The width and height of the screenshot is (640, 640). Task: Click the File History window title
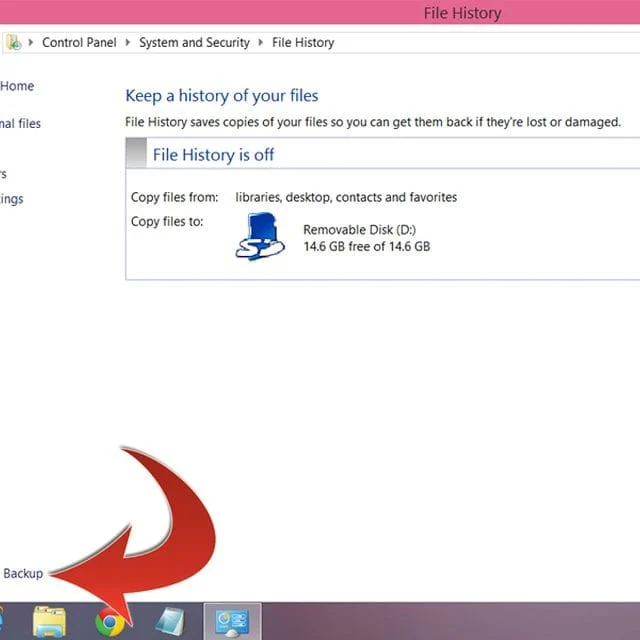click(462, 13)
